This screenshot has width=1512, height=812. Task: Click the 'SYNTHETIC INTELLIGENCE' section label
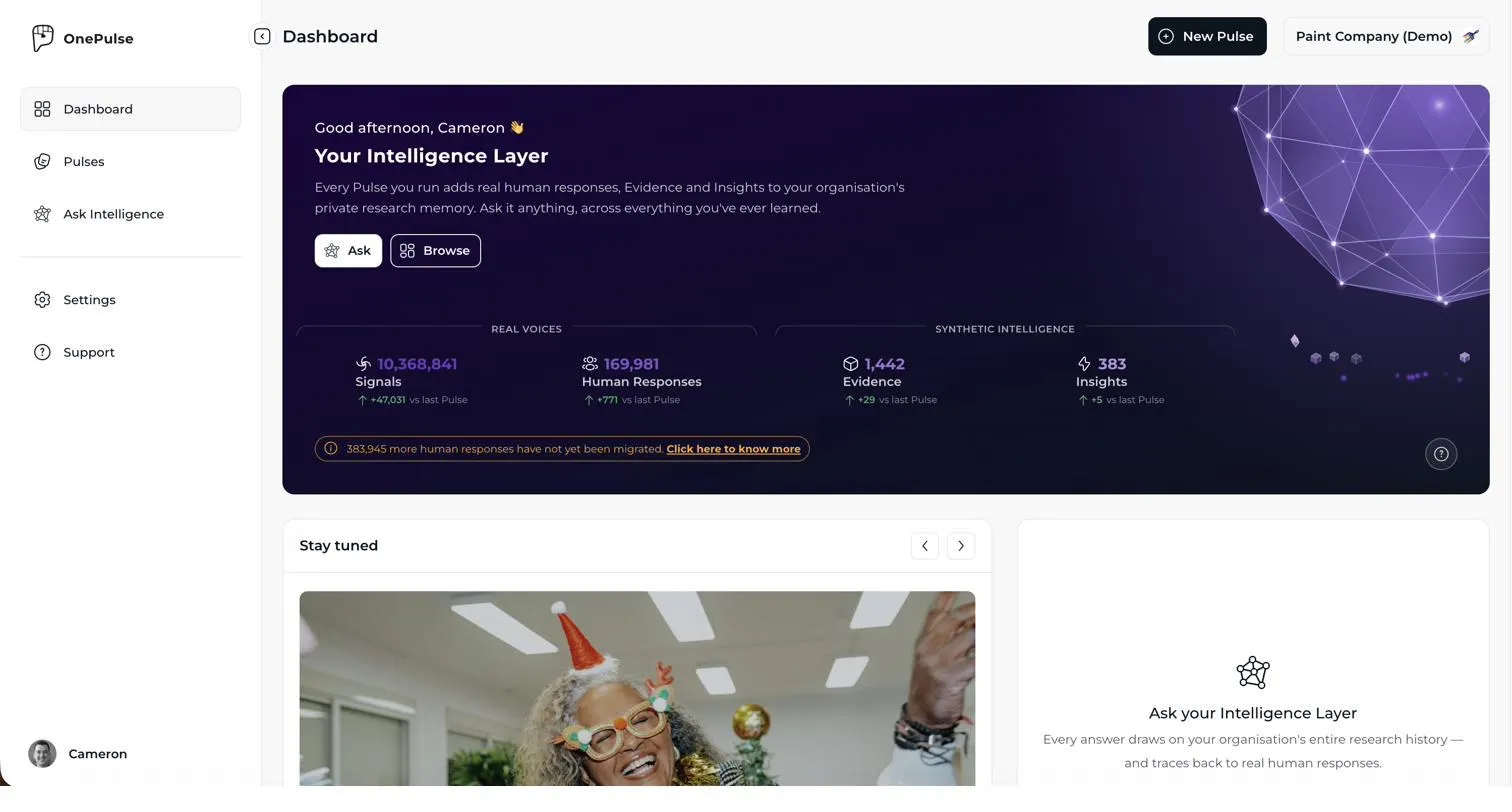pyautogui.click(x=1005, y=329)
